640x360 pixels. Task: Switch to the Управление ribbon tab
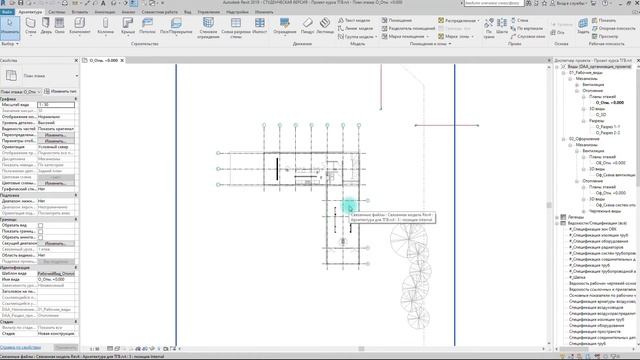209,12
